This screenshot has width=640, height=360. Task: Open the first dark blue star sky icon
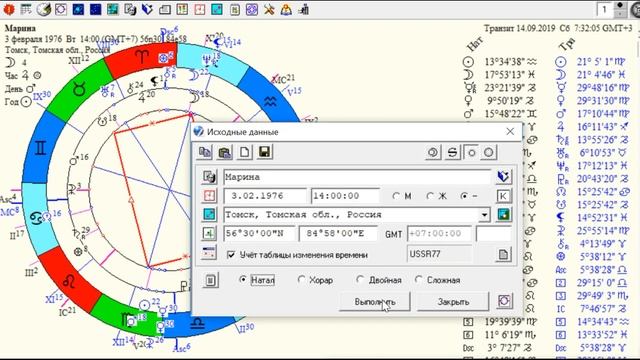tap(78, 9)
